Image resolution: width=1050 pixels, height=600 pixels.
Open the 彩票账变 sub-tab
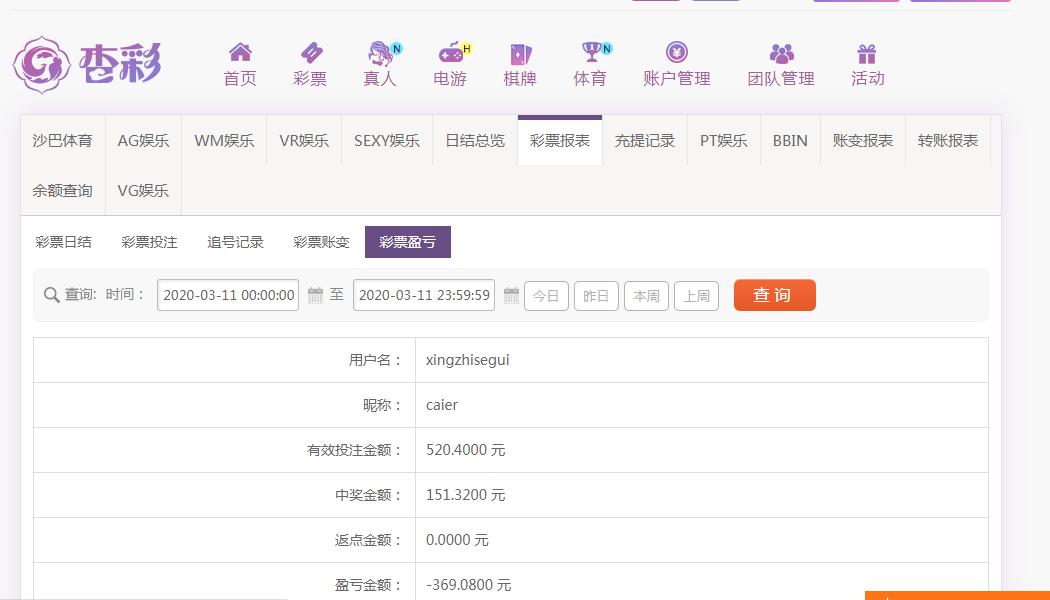tap(321, 242)
